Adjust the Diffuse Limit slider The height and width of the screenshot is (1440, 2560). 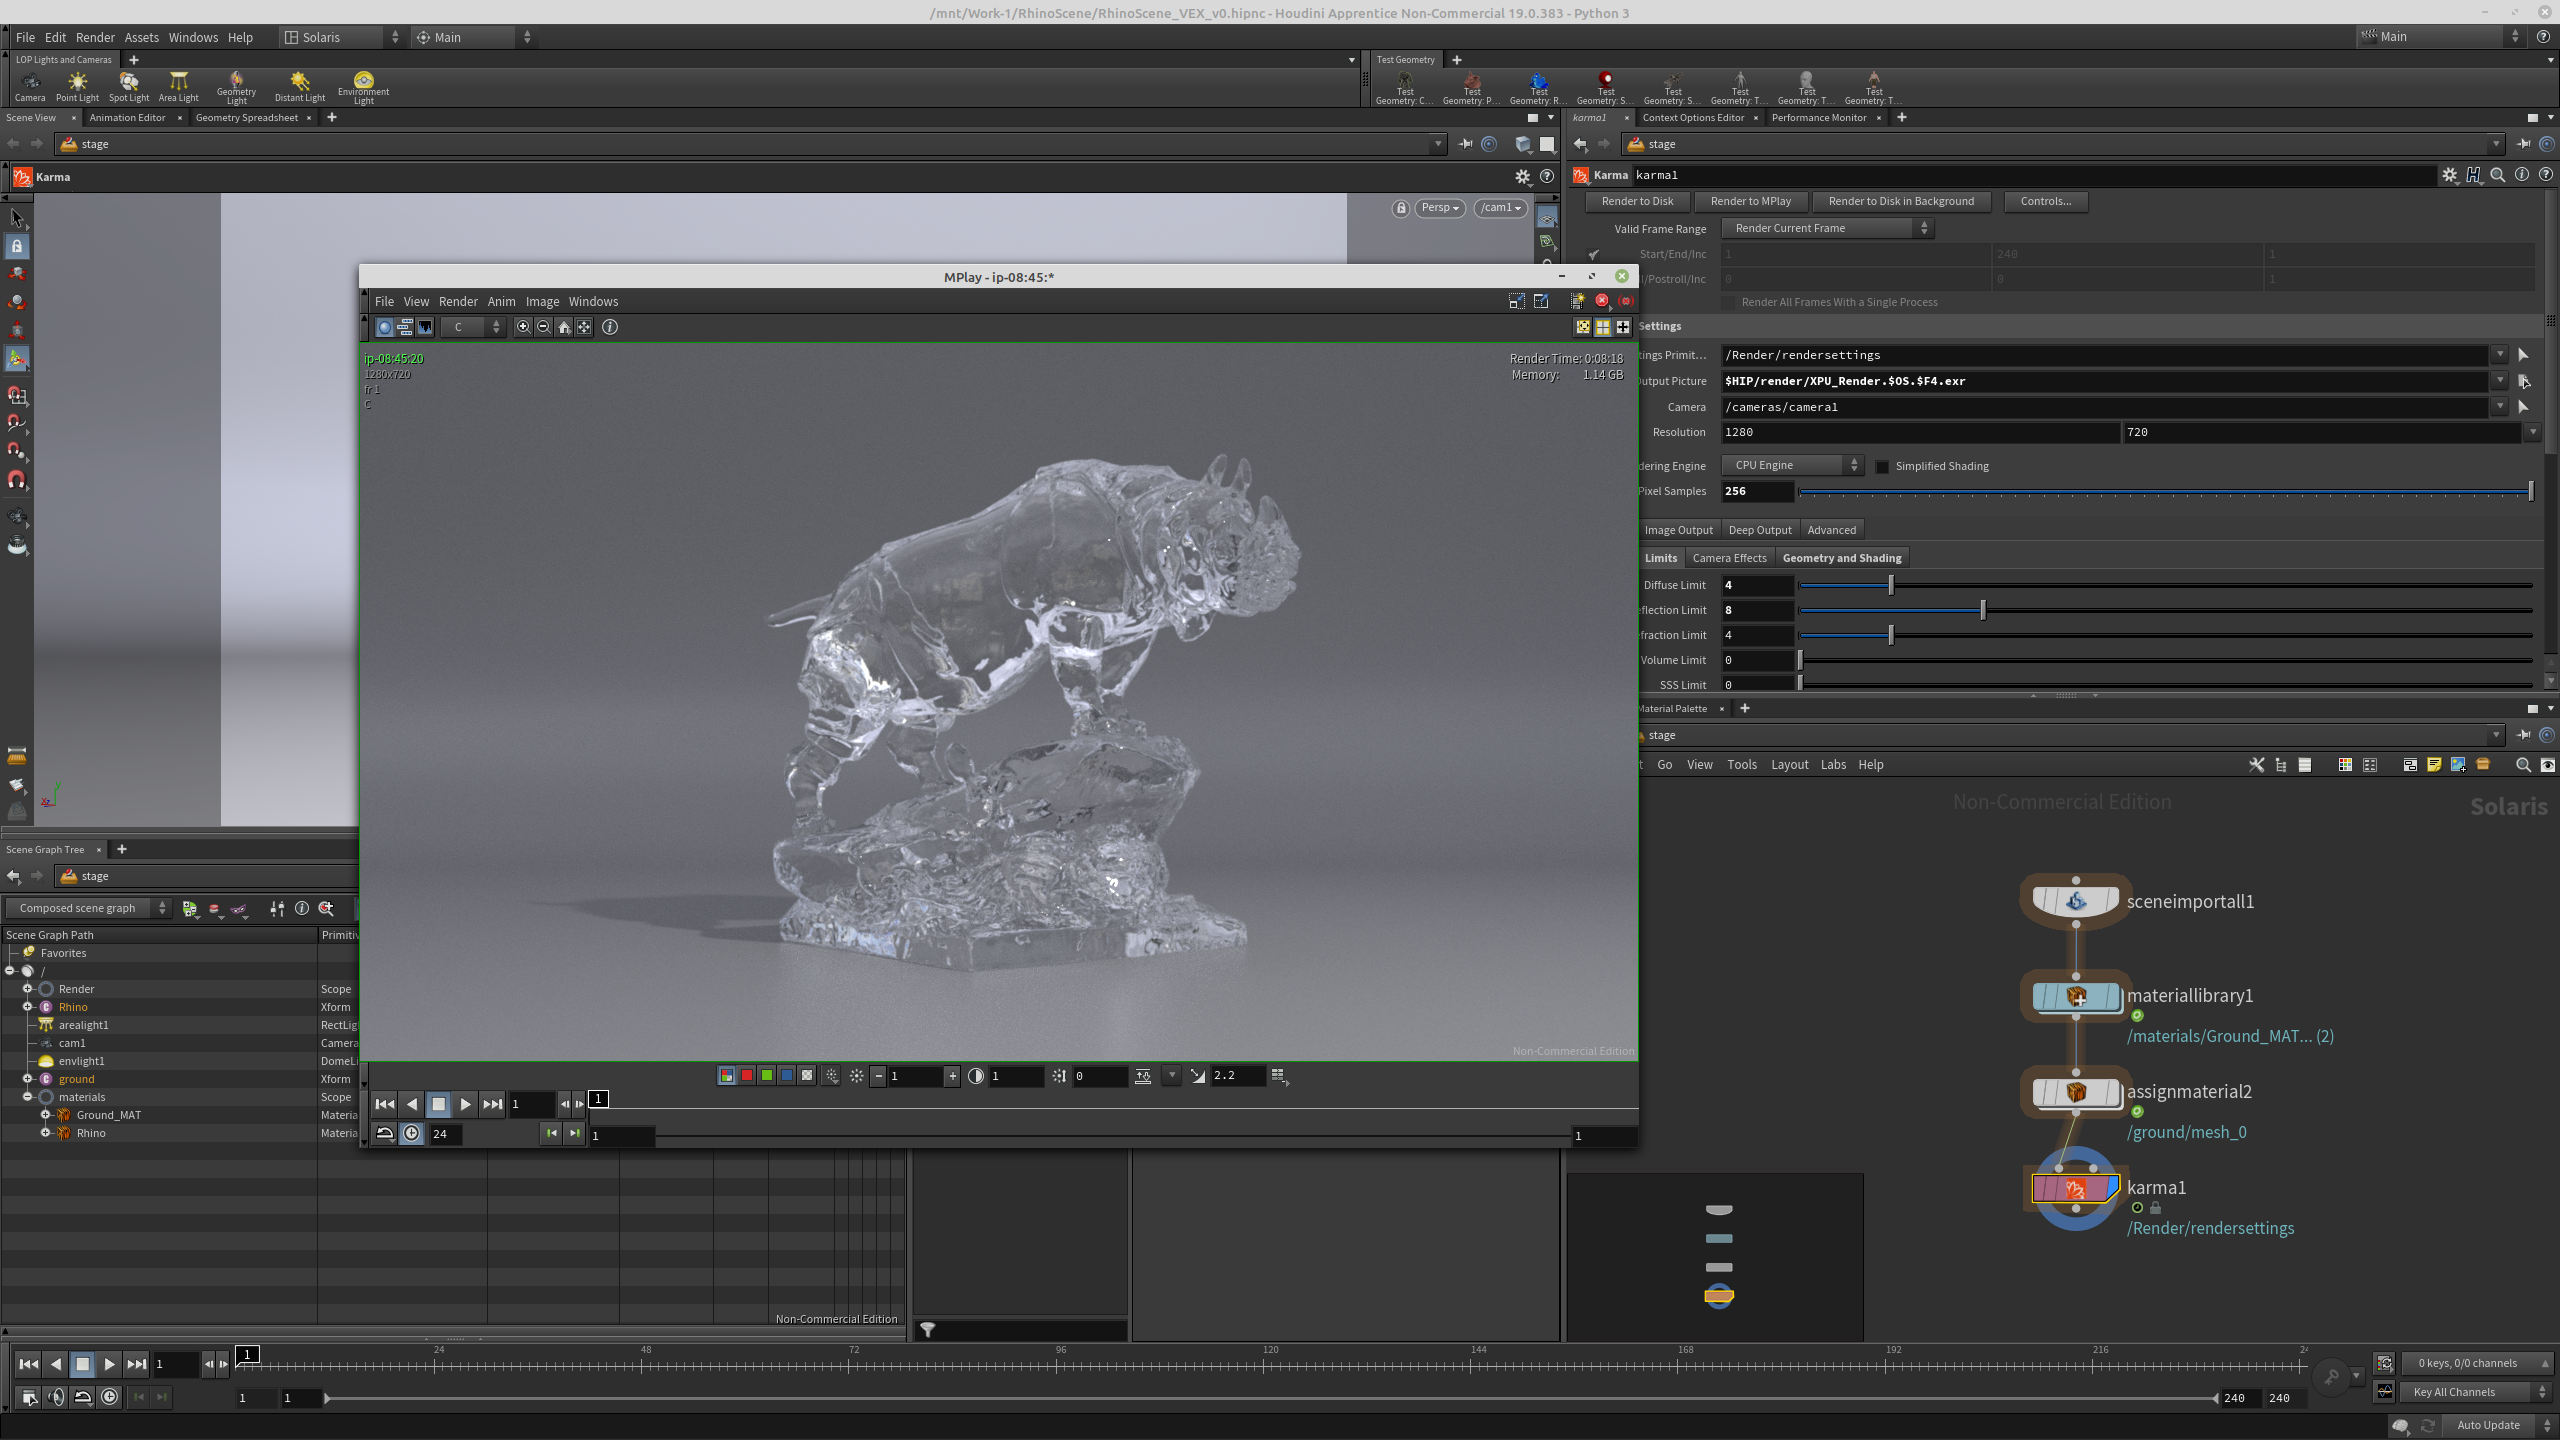(x=1890, y=585)
